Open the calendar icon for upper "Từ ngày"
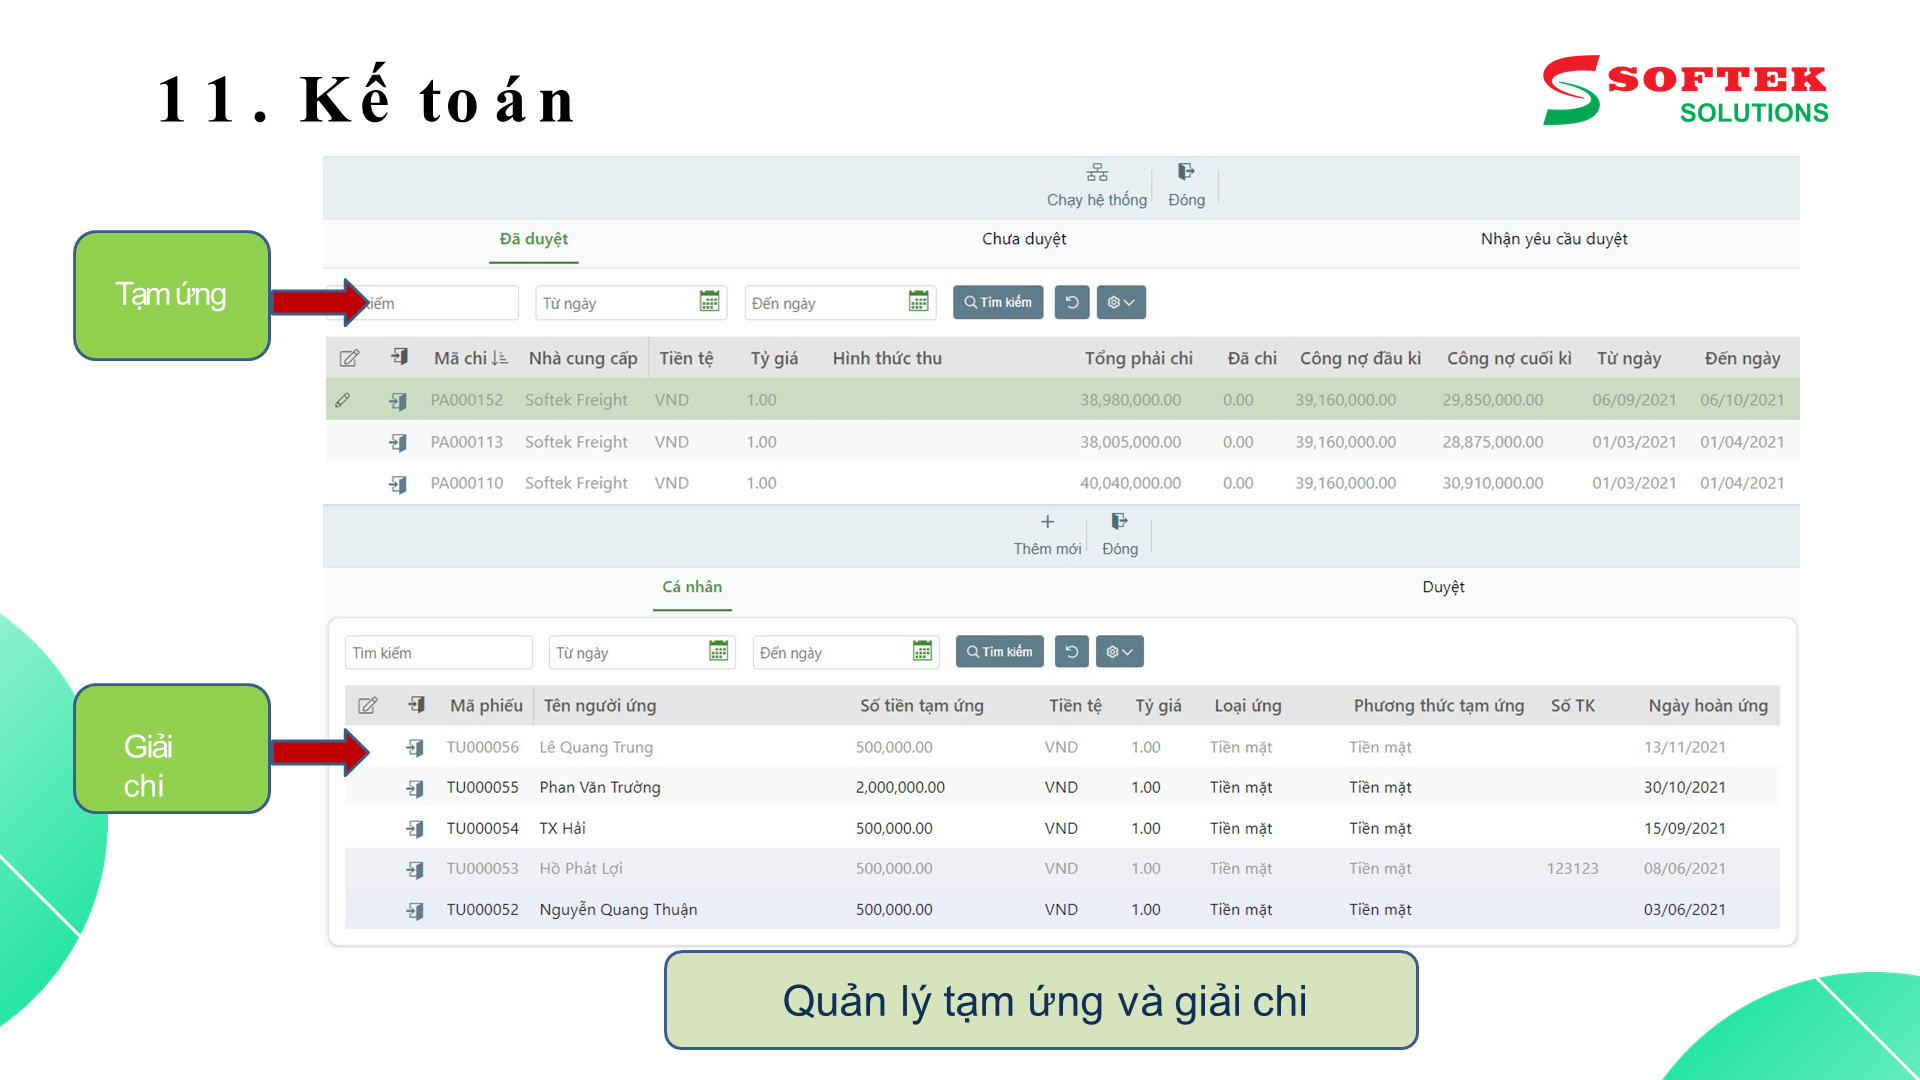 click(710, 302)
